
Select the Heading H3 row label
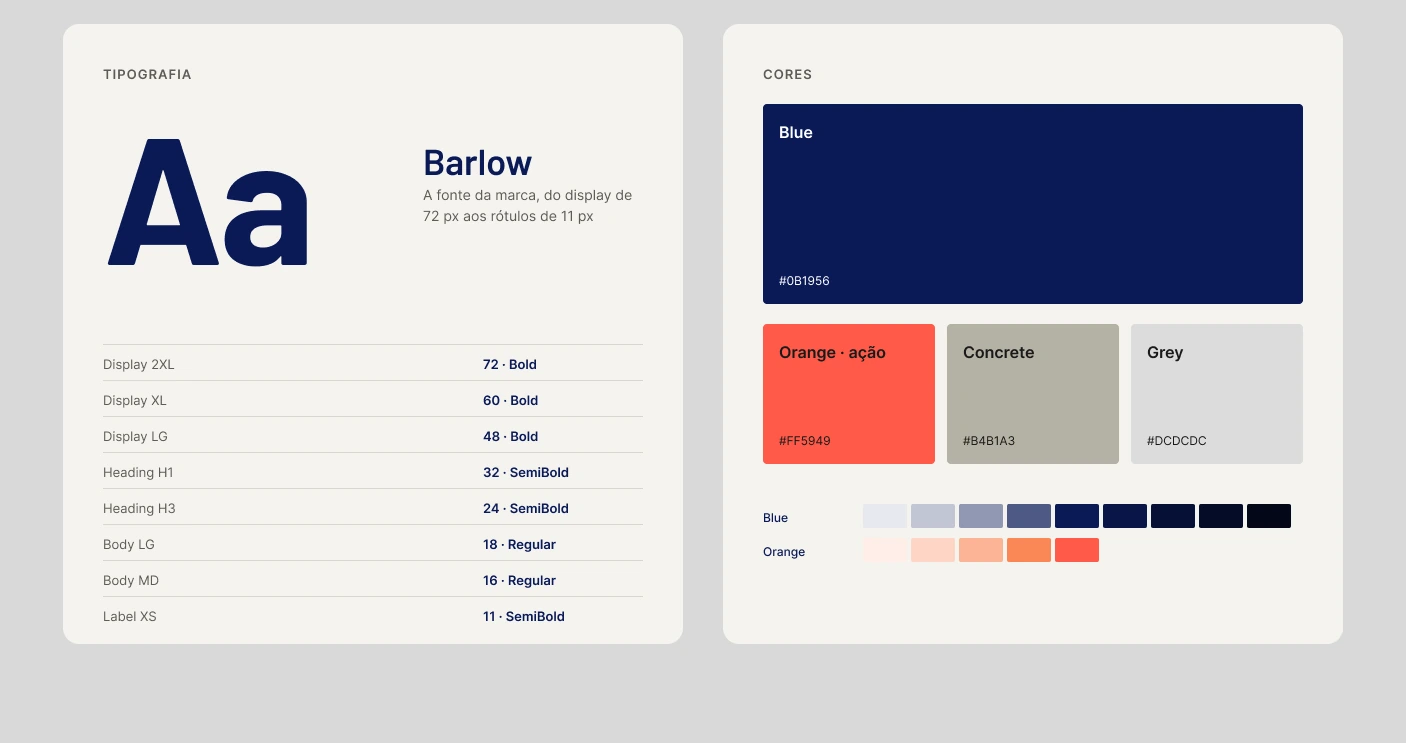coord(139,509)
